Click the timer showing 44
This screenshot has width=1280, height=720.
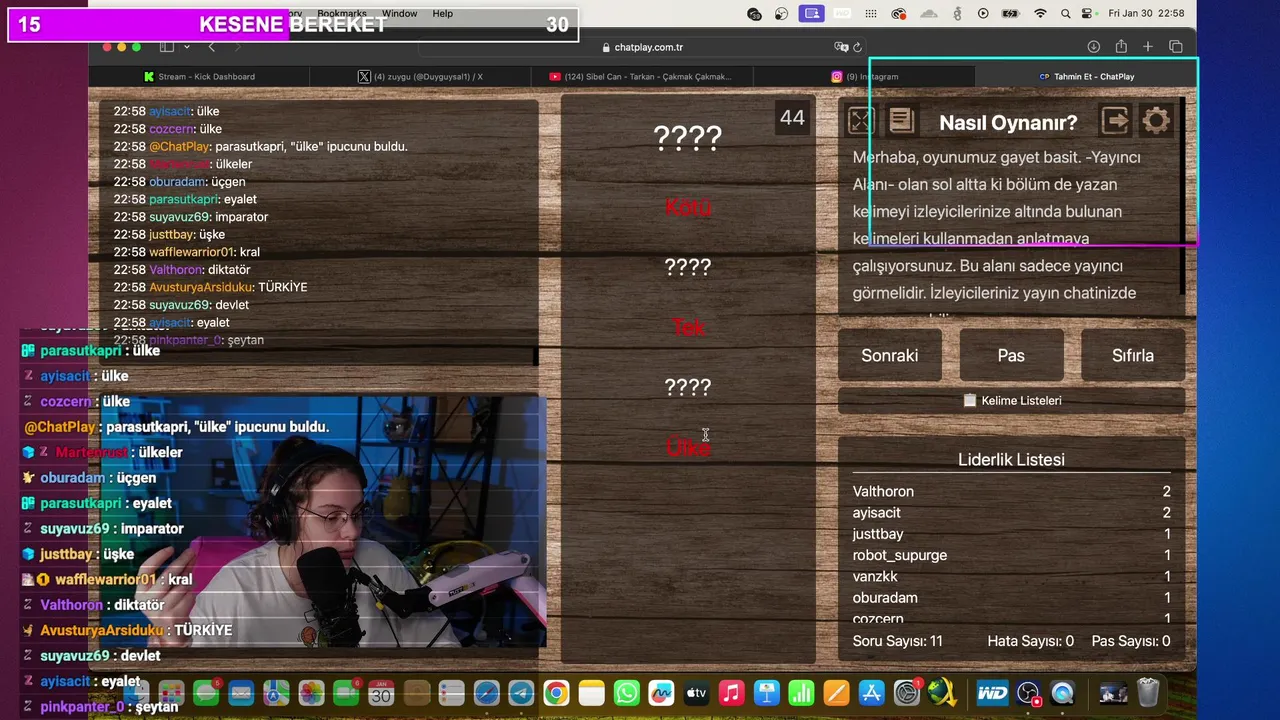(x=792, y=118)
